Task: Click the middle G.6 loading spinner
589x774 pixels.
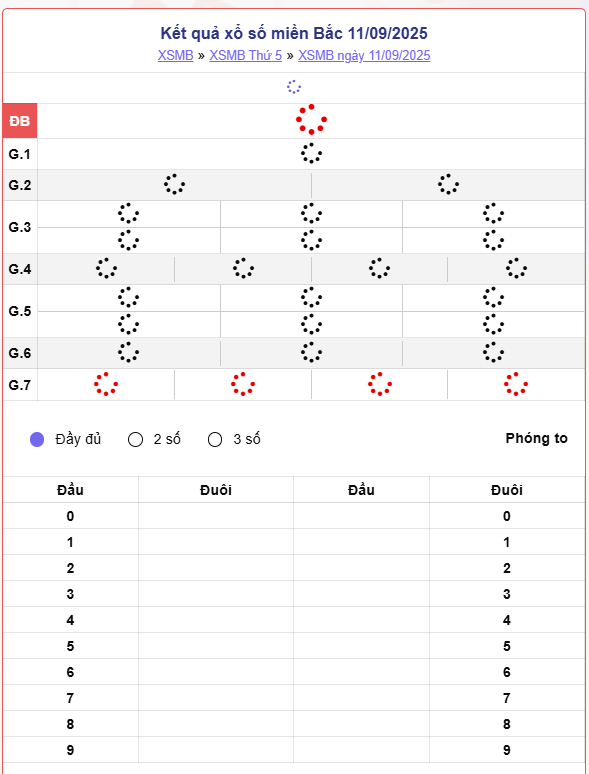Action: pyautogui.click(x=311, y=352)
